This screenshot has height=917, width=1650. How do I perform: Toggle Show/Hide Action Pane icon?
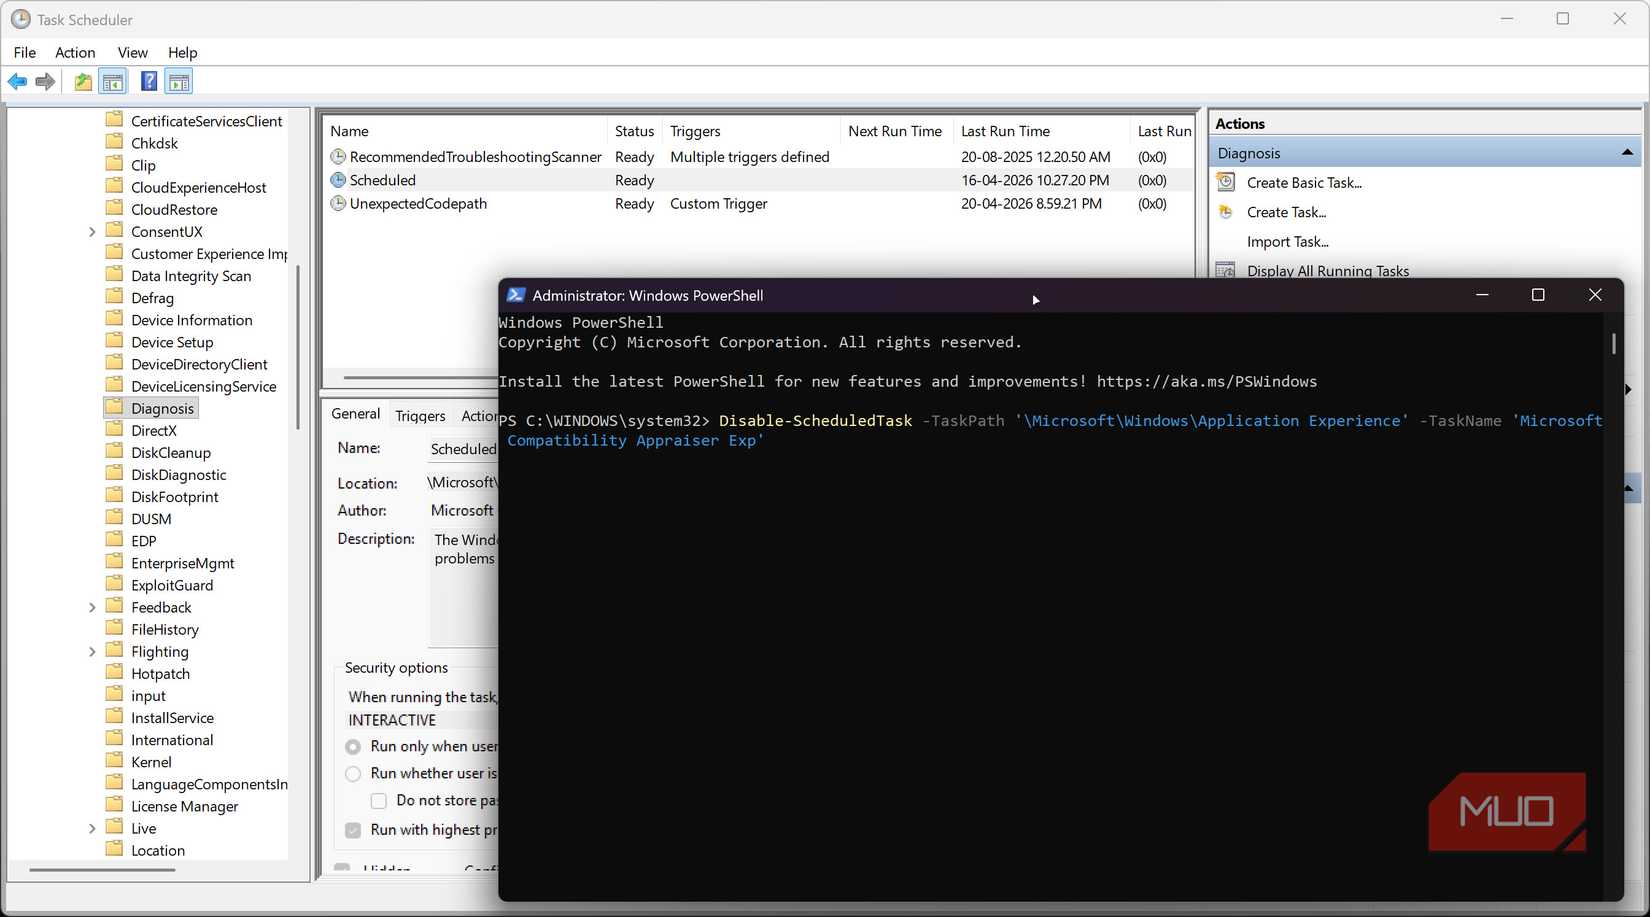tap(179, 82)
